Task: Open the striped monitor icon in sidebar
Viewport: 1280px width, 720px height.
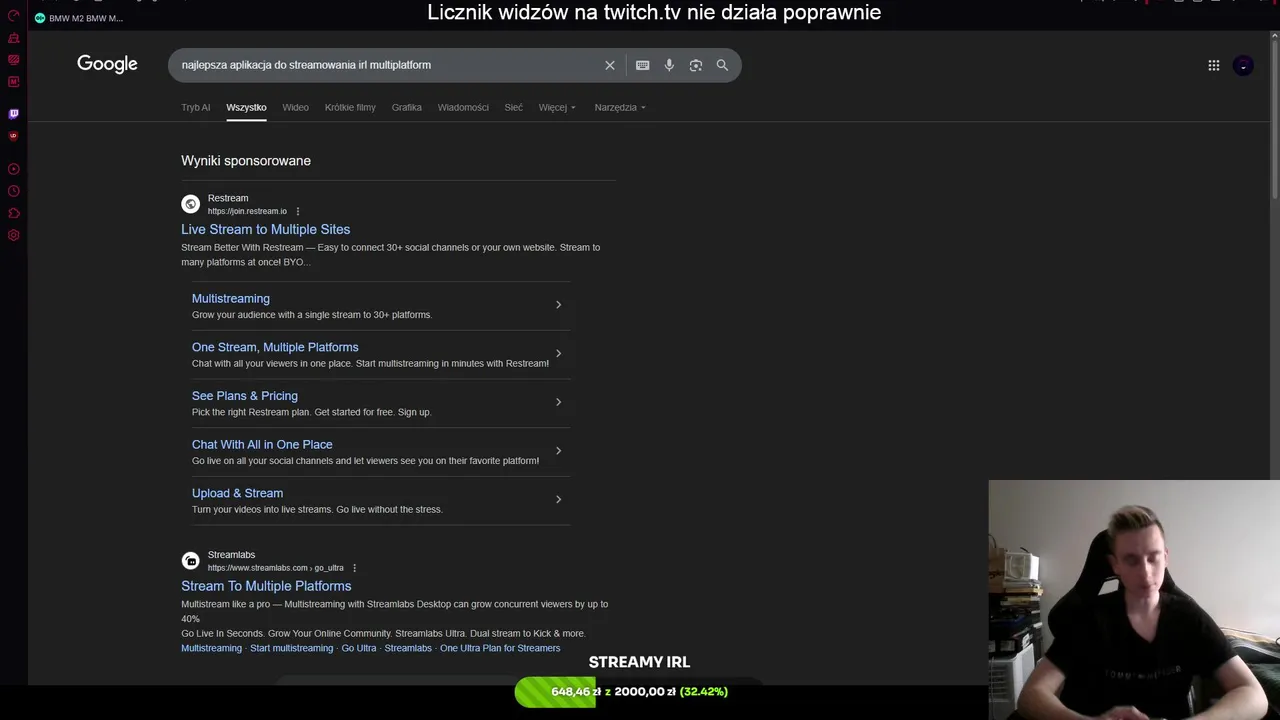Action: pos(13,59)
